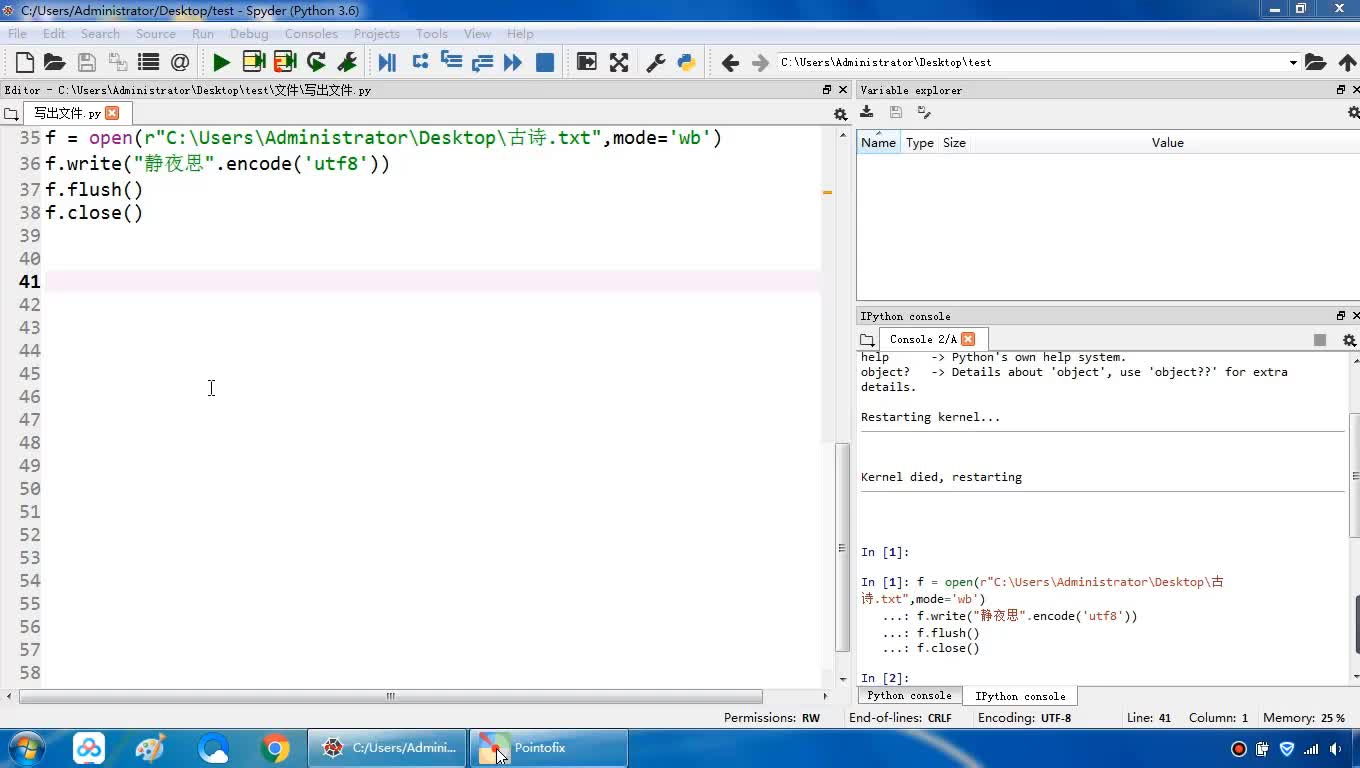Click the Run current cell icon

click(254, 62)
